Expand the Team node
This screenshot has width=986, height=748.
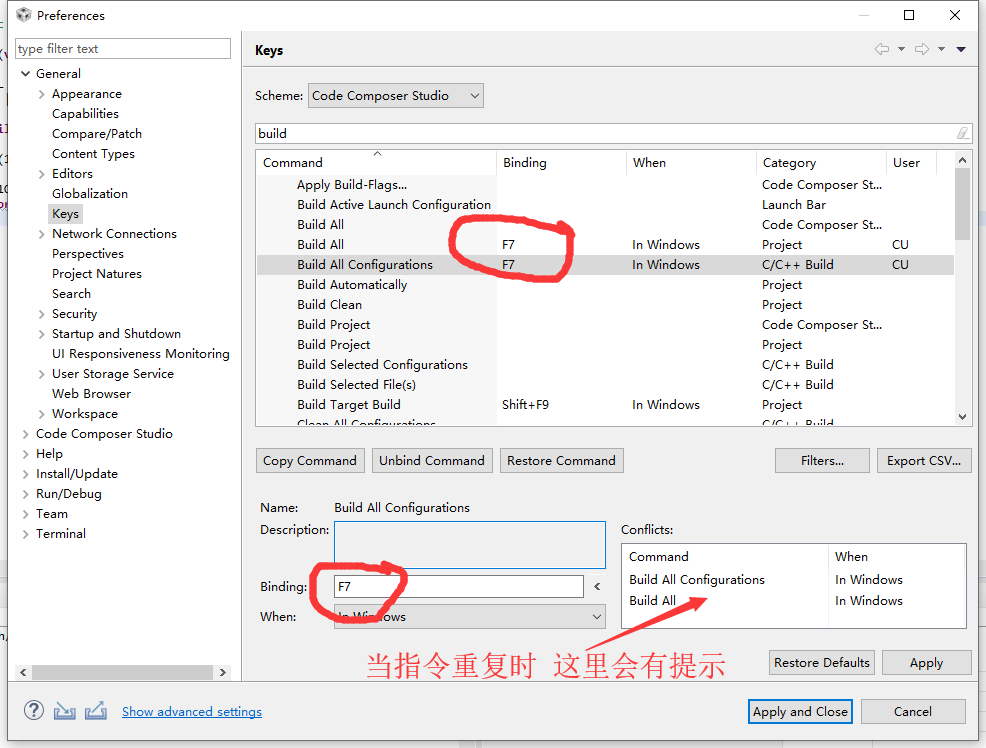click(x=26, y=514)
